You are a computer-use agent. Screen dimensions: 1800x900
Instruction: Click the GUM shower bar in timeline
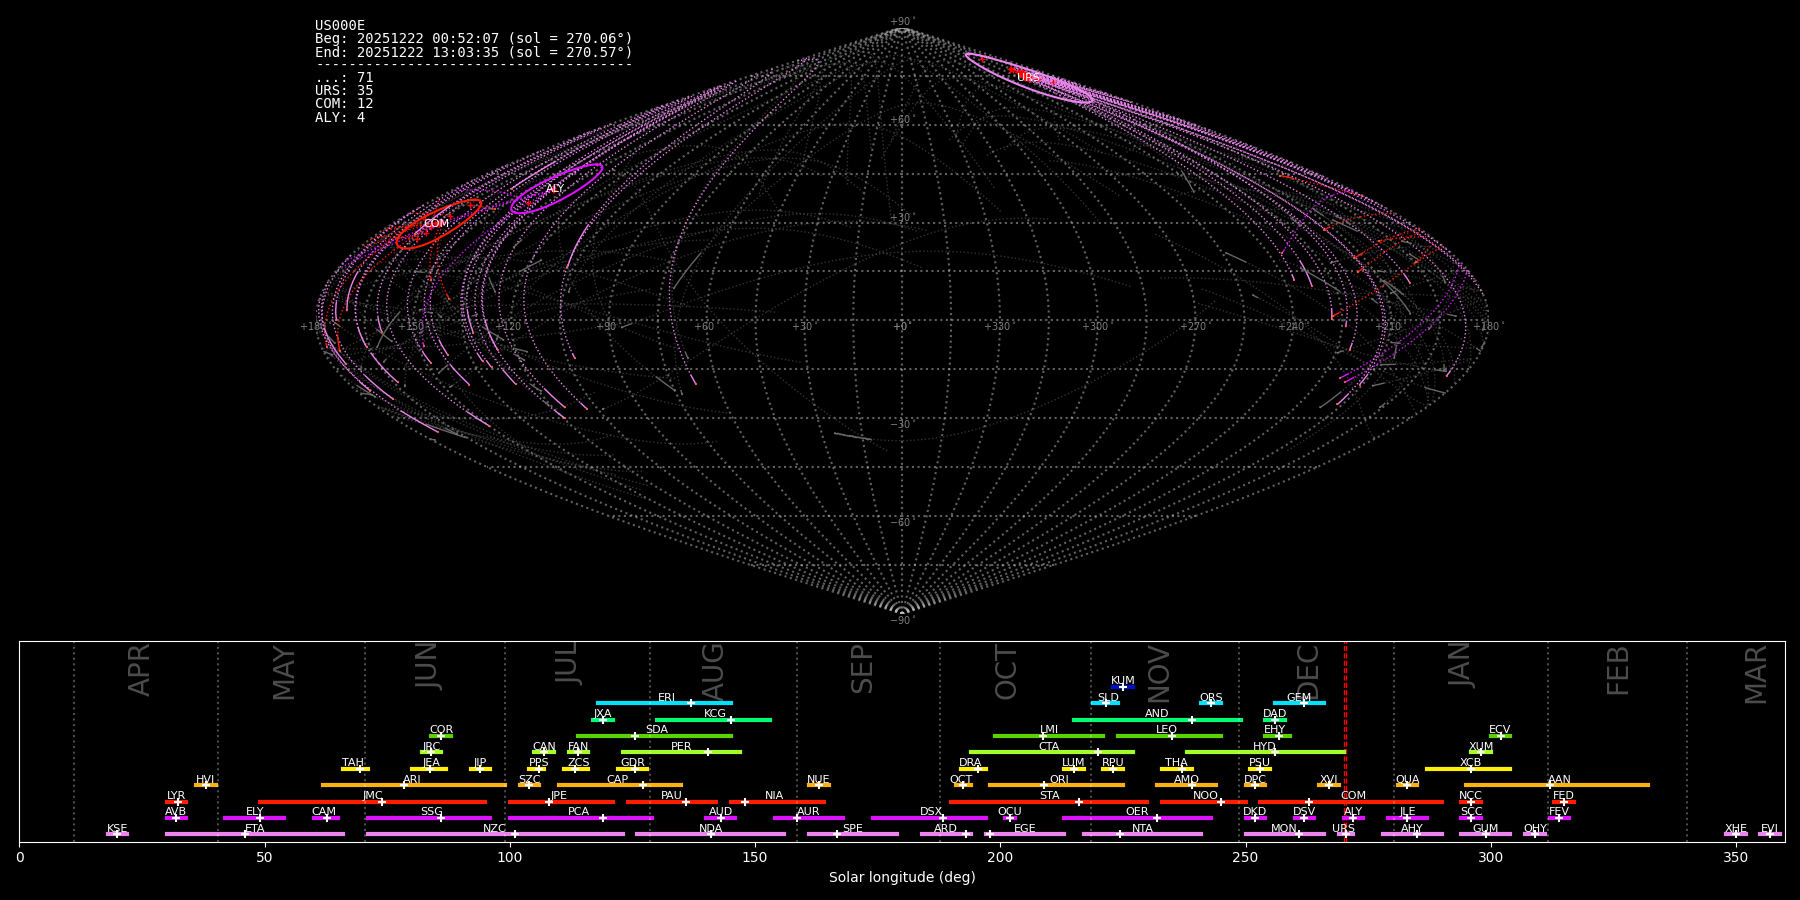[1485, 834]
